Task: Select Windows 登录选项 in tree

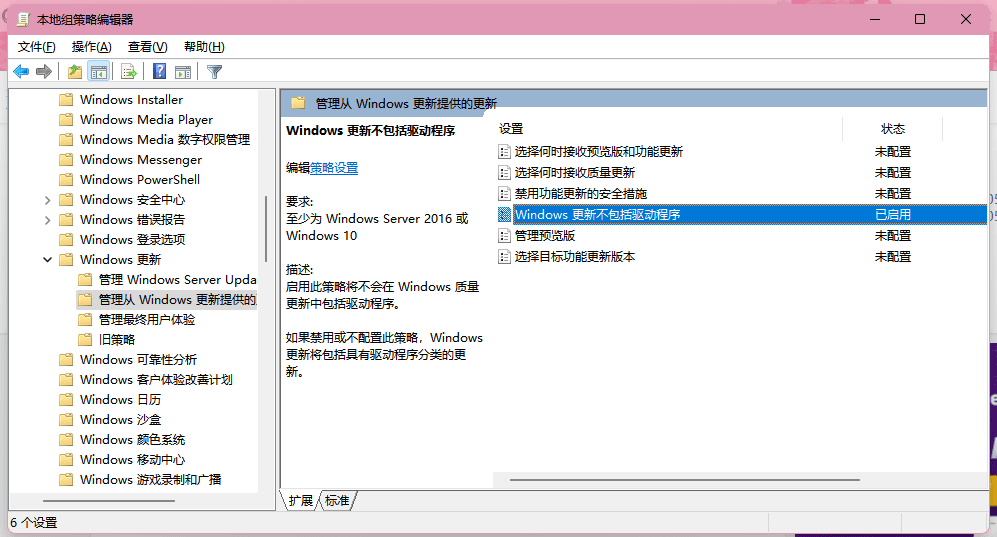Action: coord(132,240)
